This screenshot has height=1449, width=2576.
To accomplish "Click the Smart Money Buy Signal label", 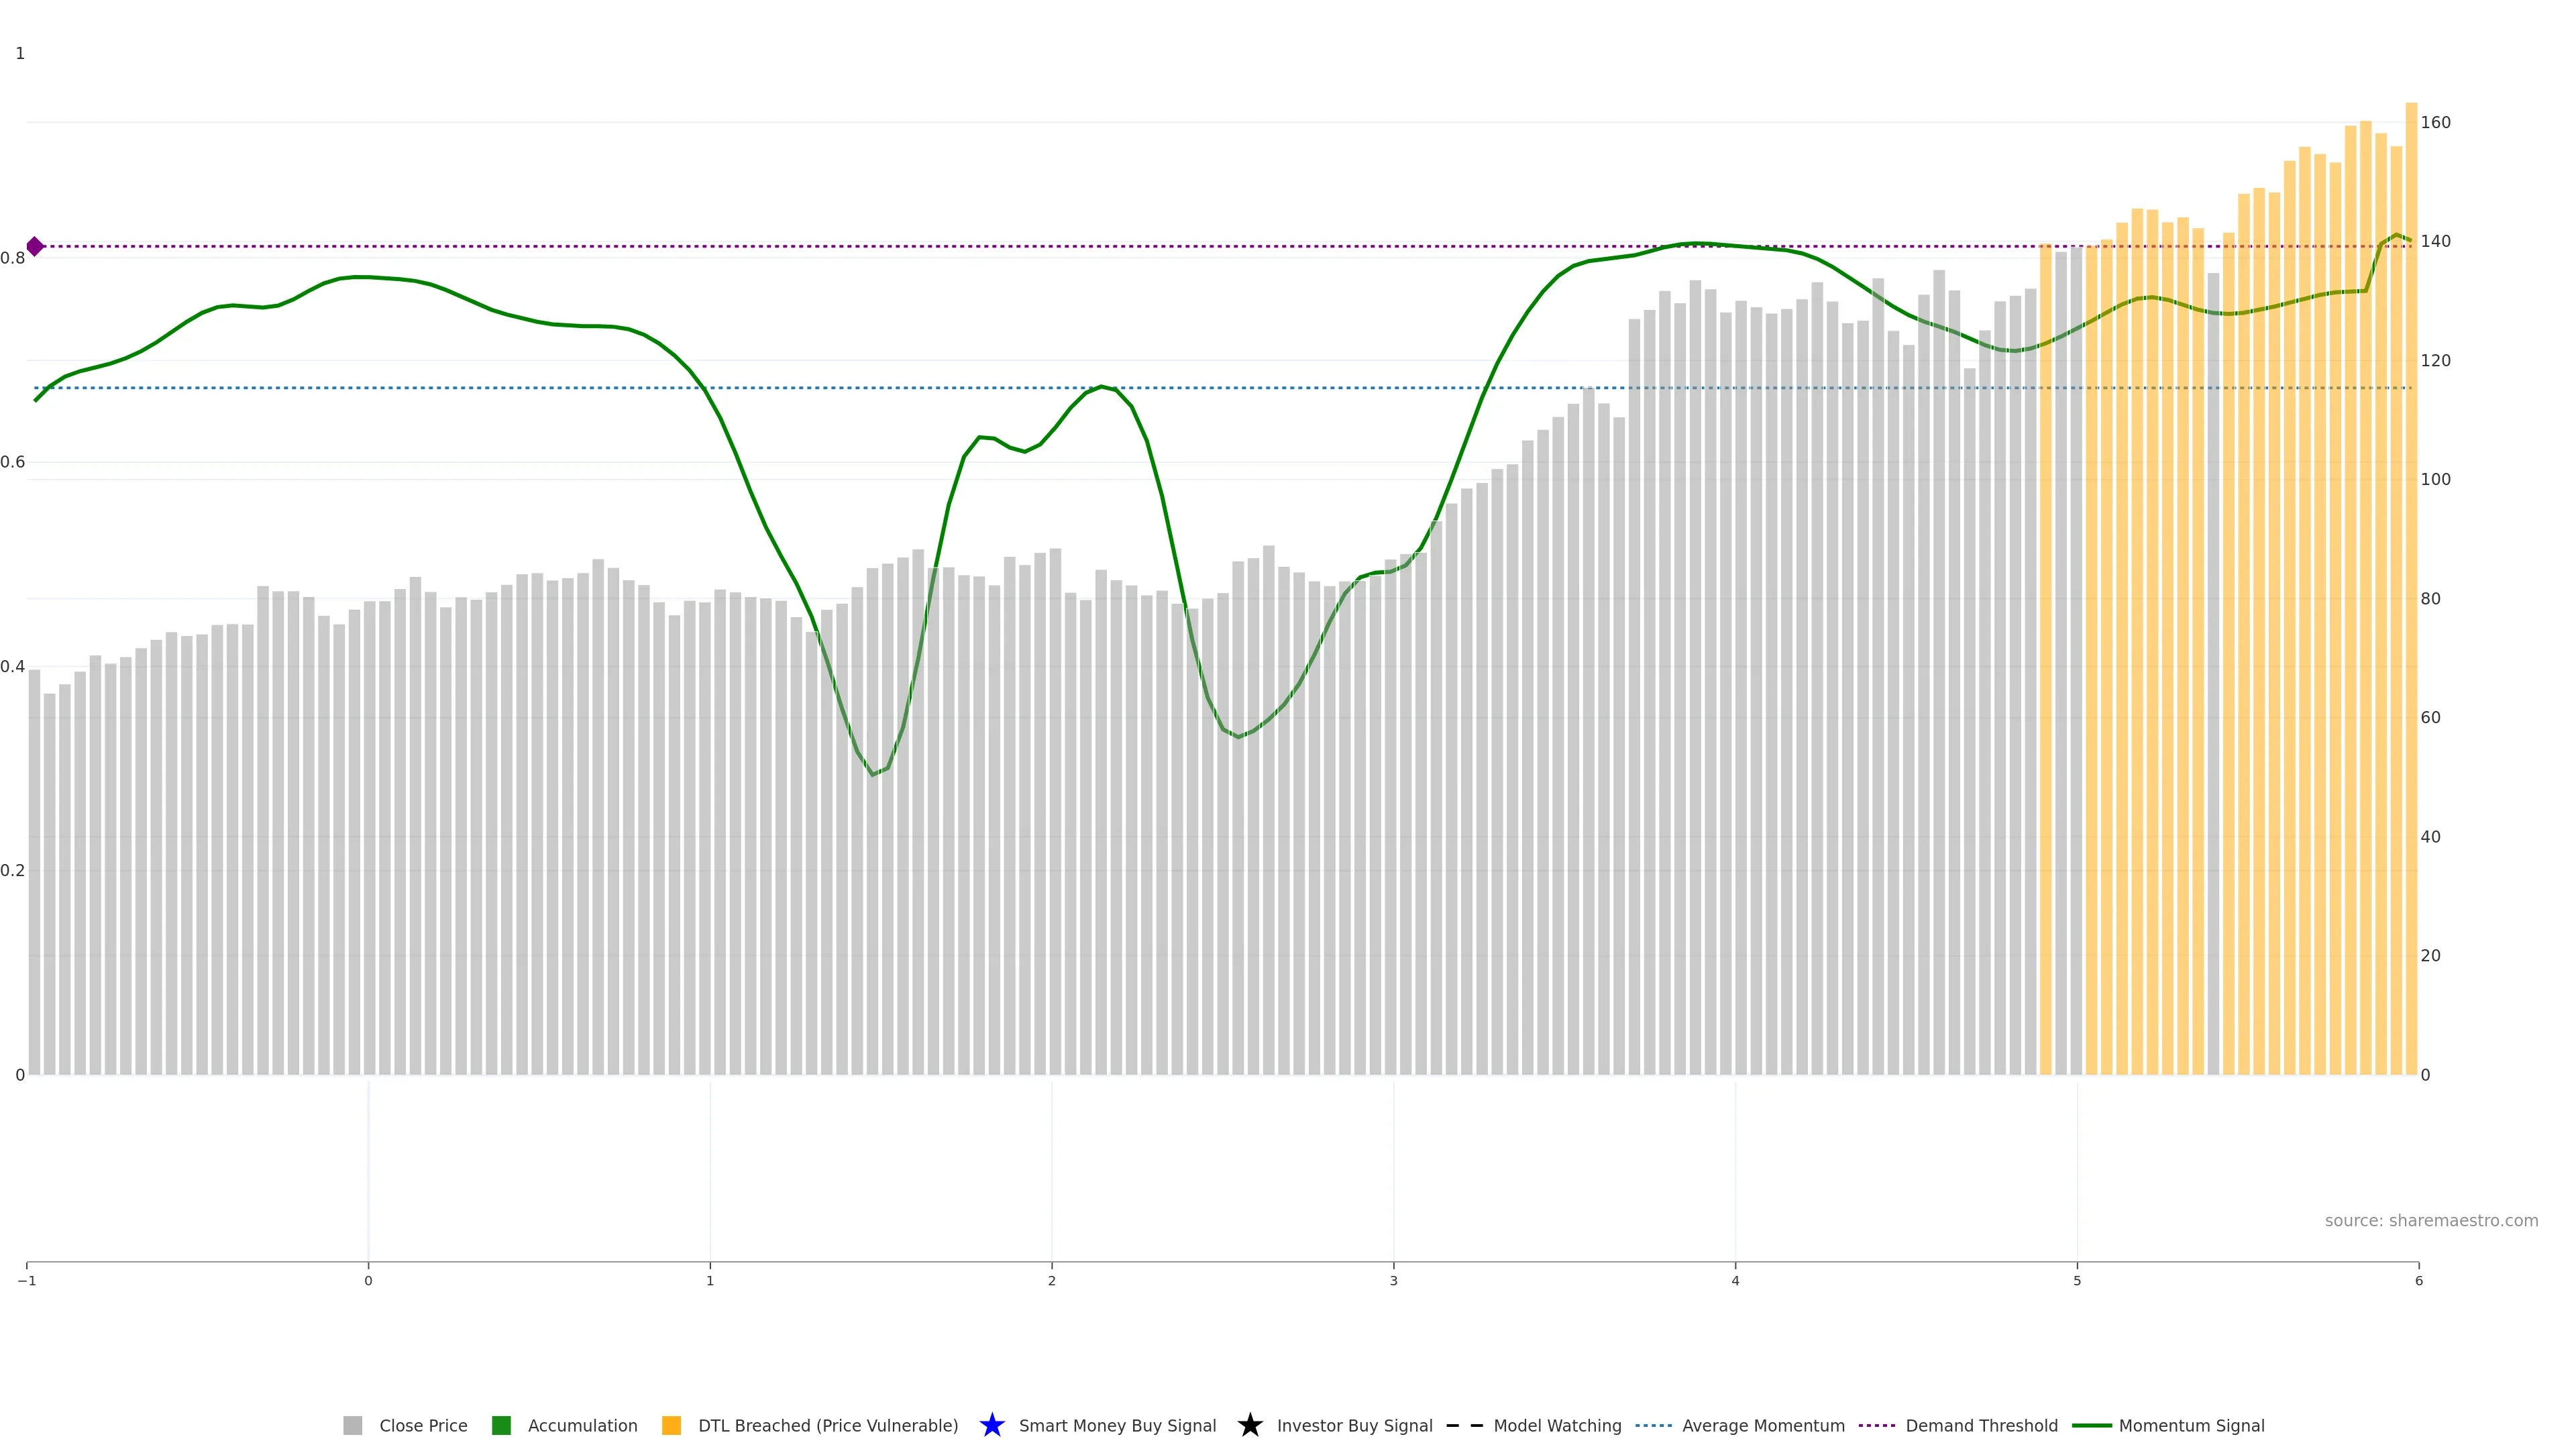I will click(1117, 1425).
